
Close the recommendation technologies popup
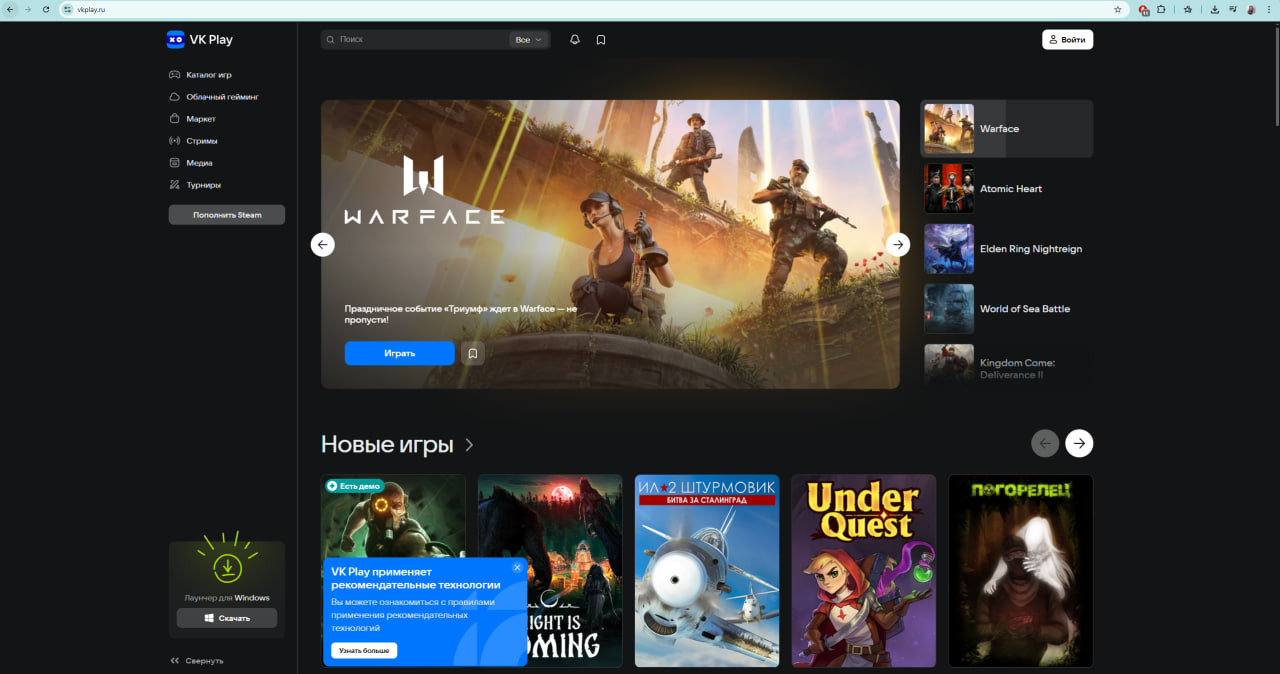(517, 567)
